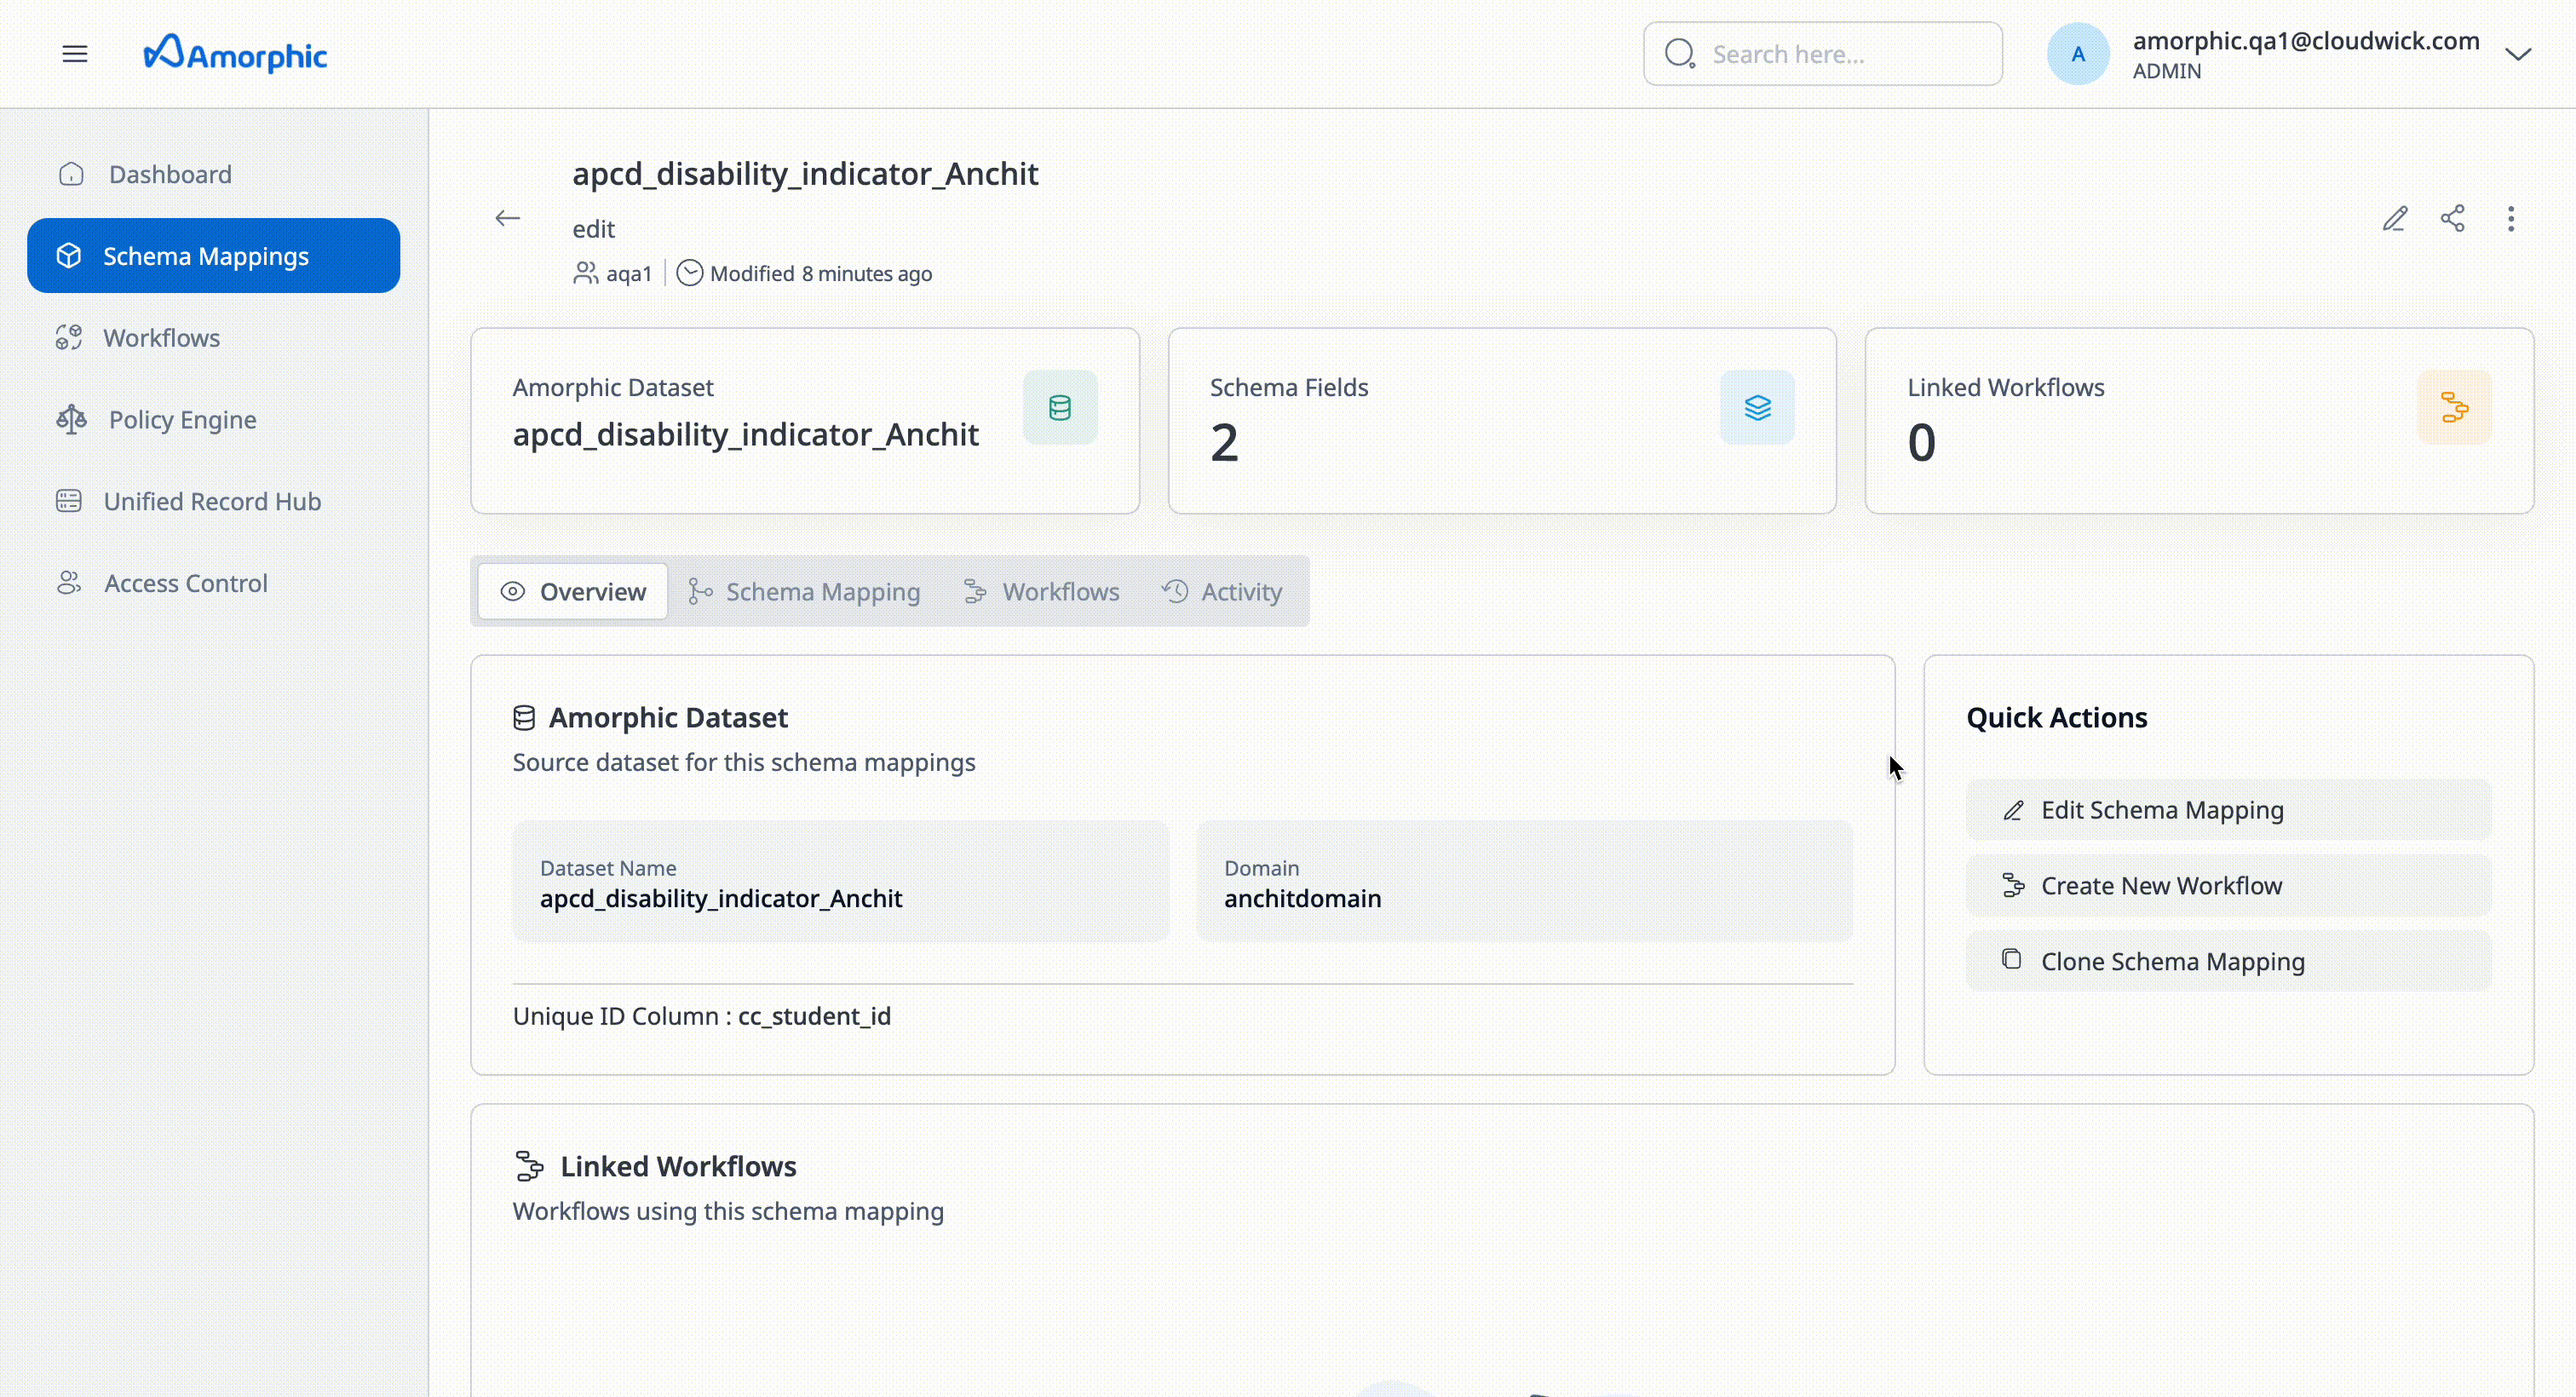Image resolution: width=2576 pixels, height=1397 pixels.
Task: Select the Overview tab
Action: 572,590
